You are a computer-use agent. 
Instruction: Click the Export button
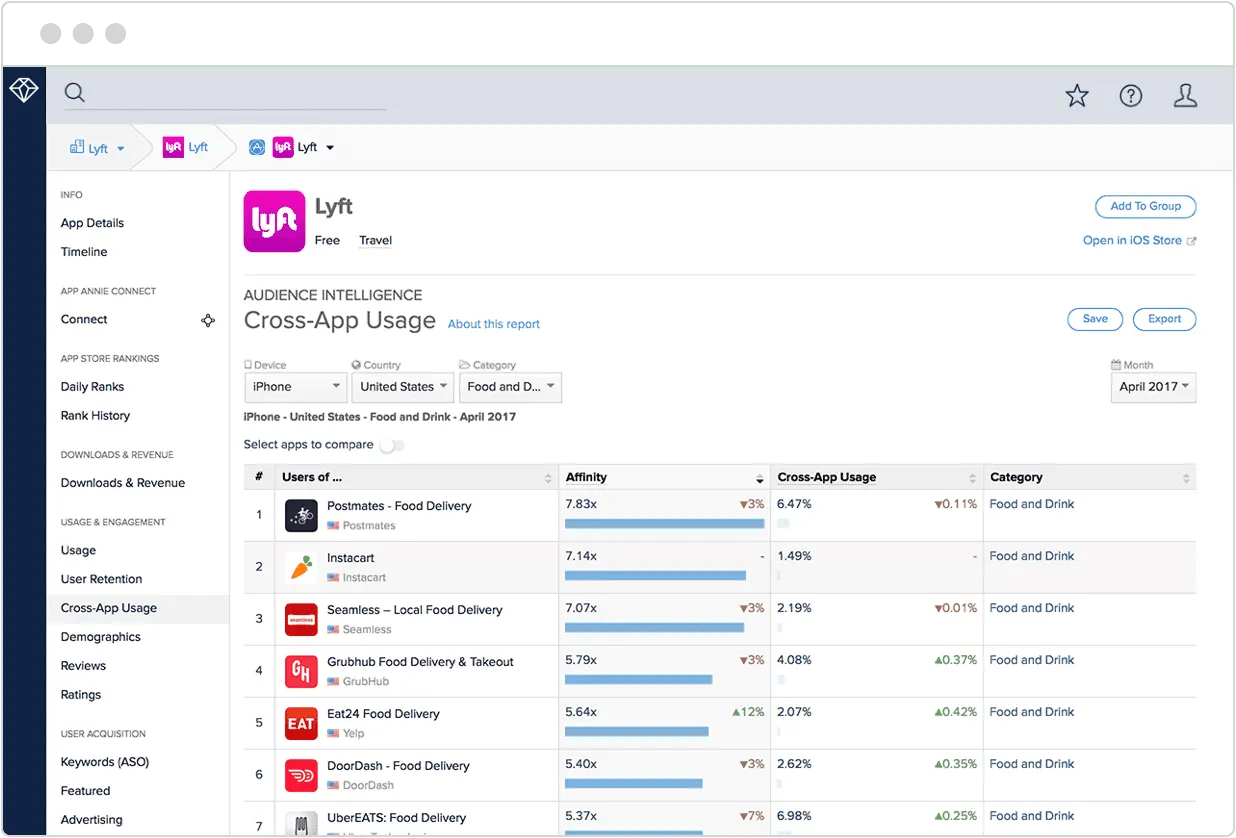pos(1165,319)
